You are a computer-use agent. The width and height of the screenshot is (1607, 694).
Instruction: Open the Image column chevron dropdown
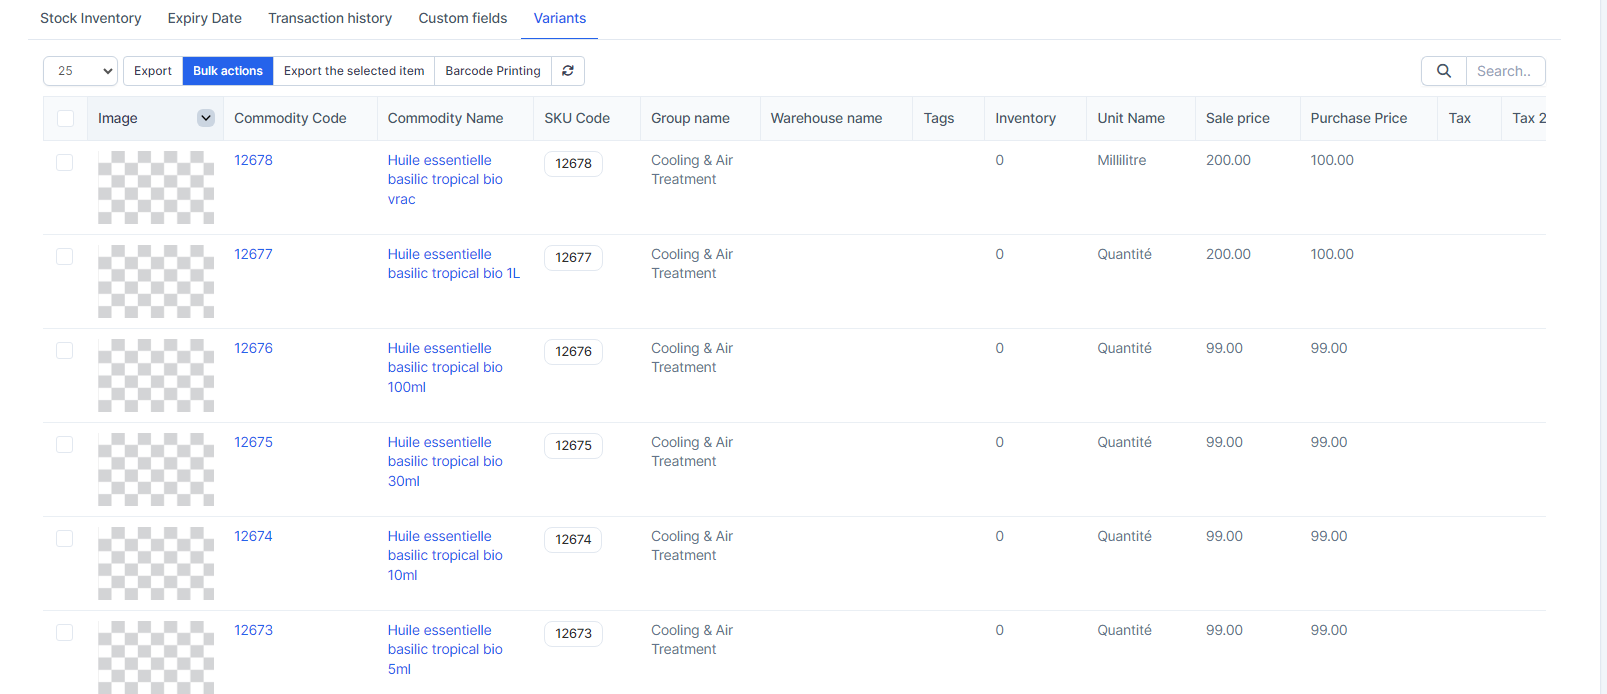(x=206, y=118)
